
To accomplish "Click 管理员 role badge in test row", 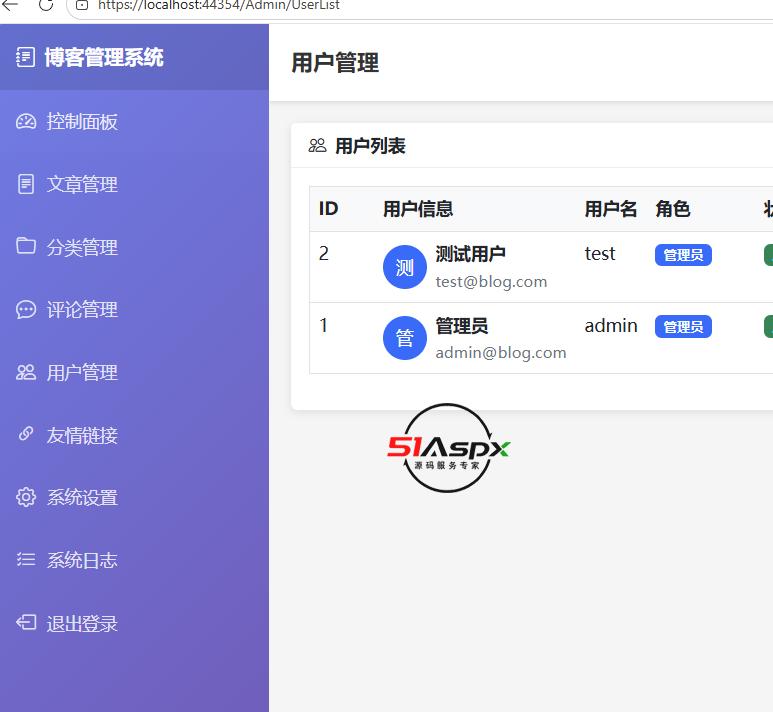I will coord(683,255).
